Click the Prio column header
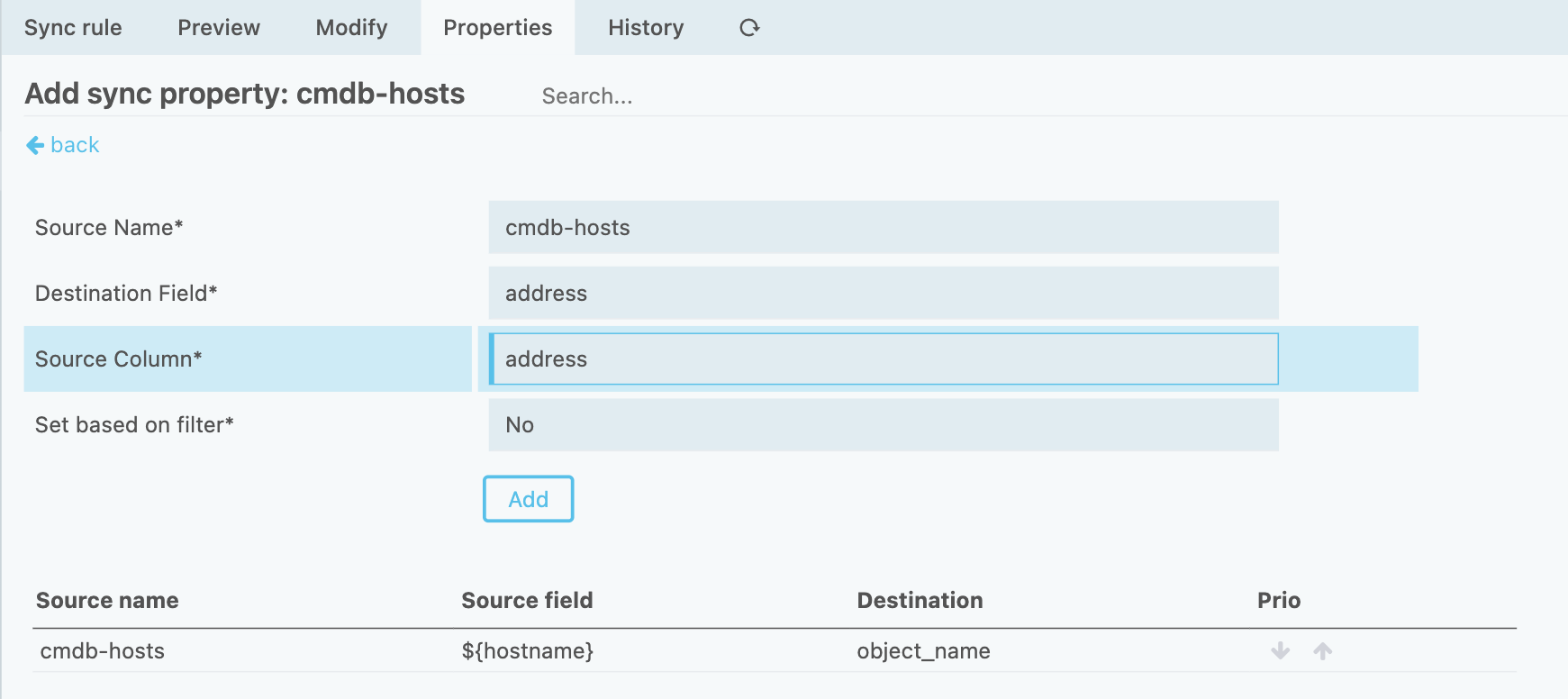The image size is (1568, 699). click(1279, 600)
